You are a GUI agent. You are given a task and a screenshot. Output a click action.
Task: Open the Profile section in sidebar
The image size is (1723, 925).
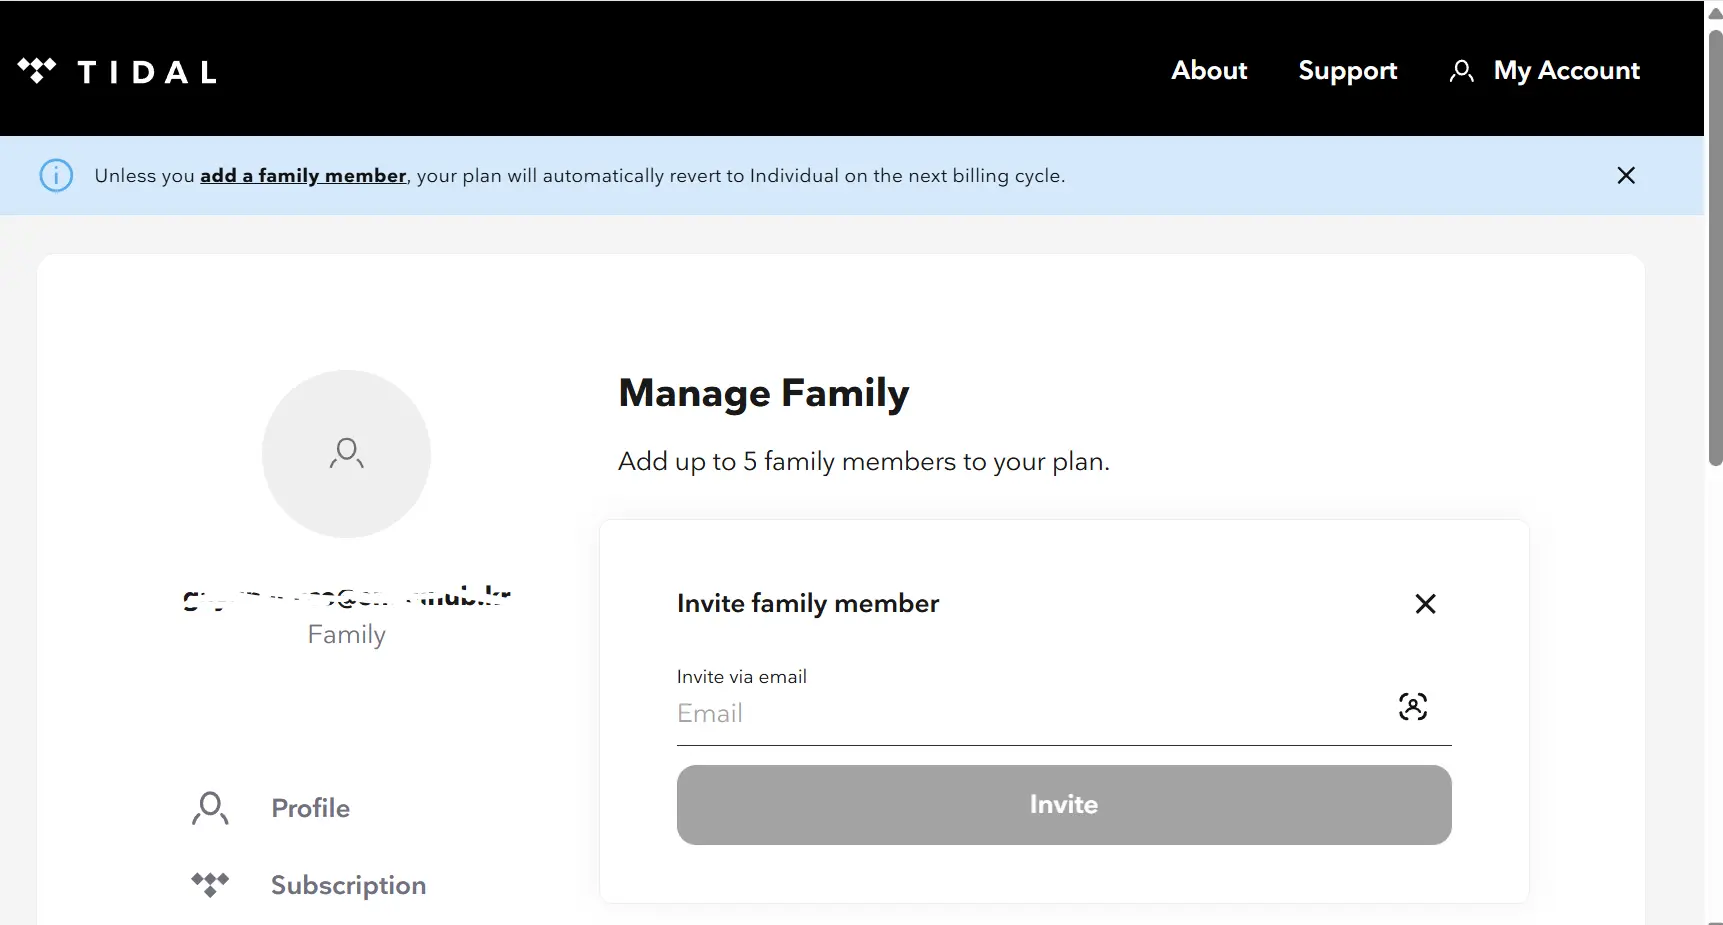pyautogui.click(x=310, y=808)
